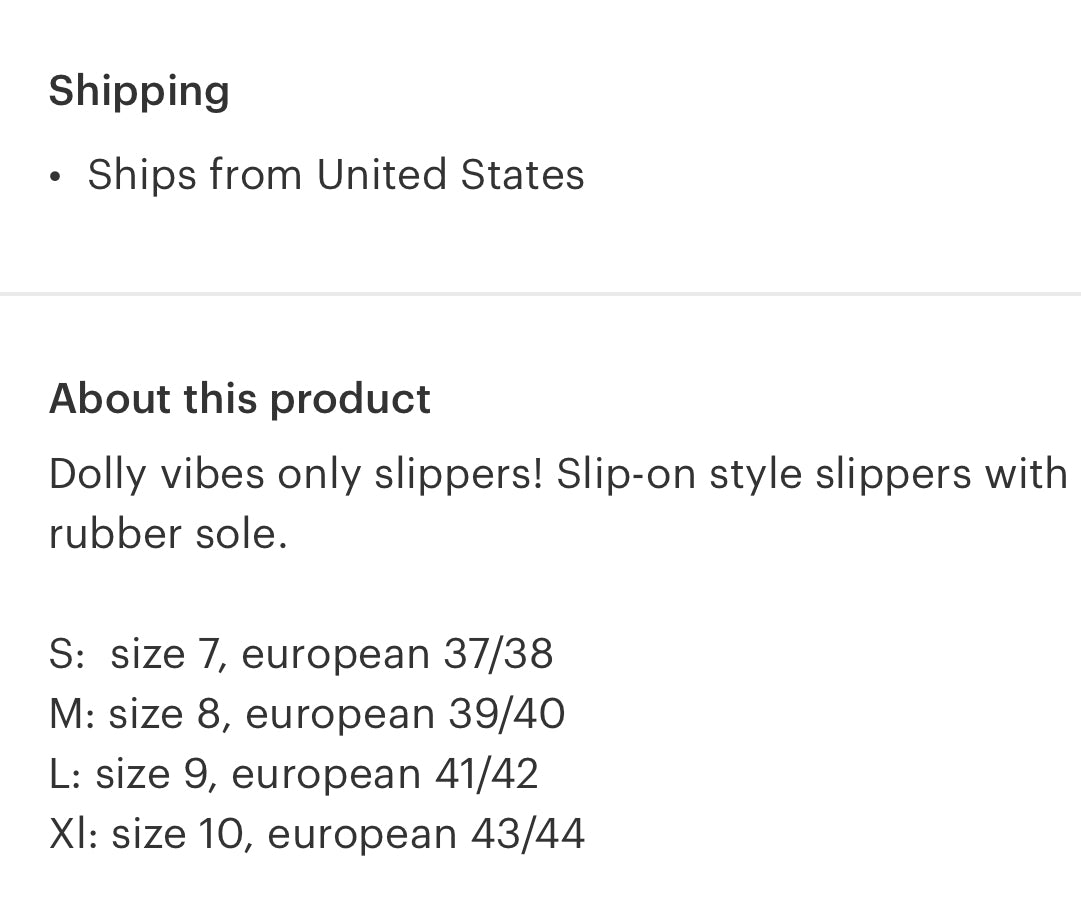Click the european 37/38 measurement

[397, 654]
